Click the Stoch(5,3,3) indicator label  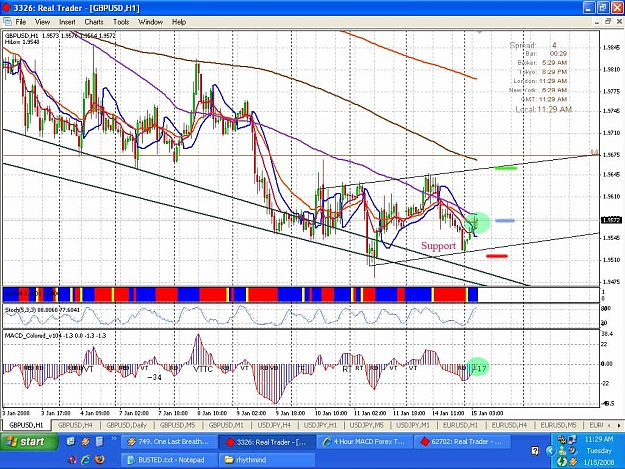pos(42,310)
